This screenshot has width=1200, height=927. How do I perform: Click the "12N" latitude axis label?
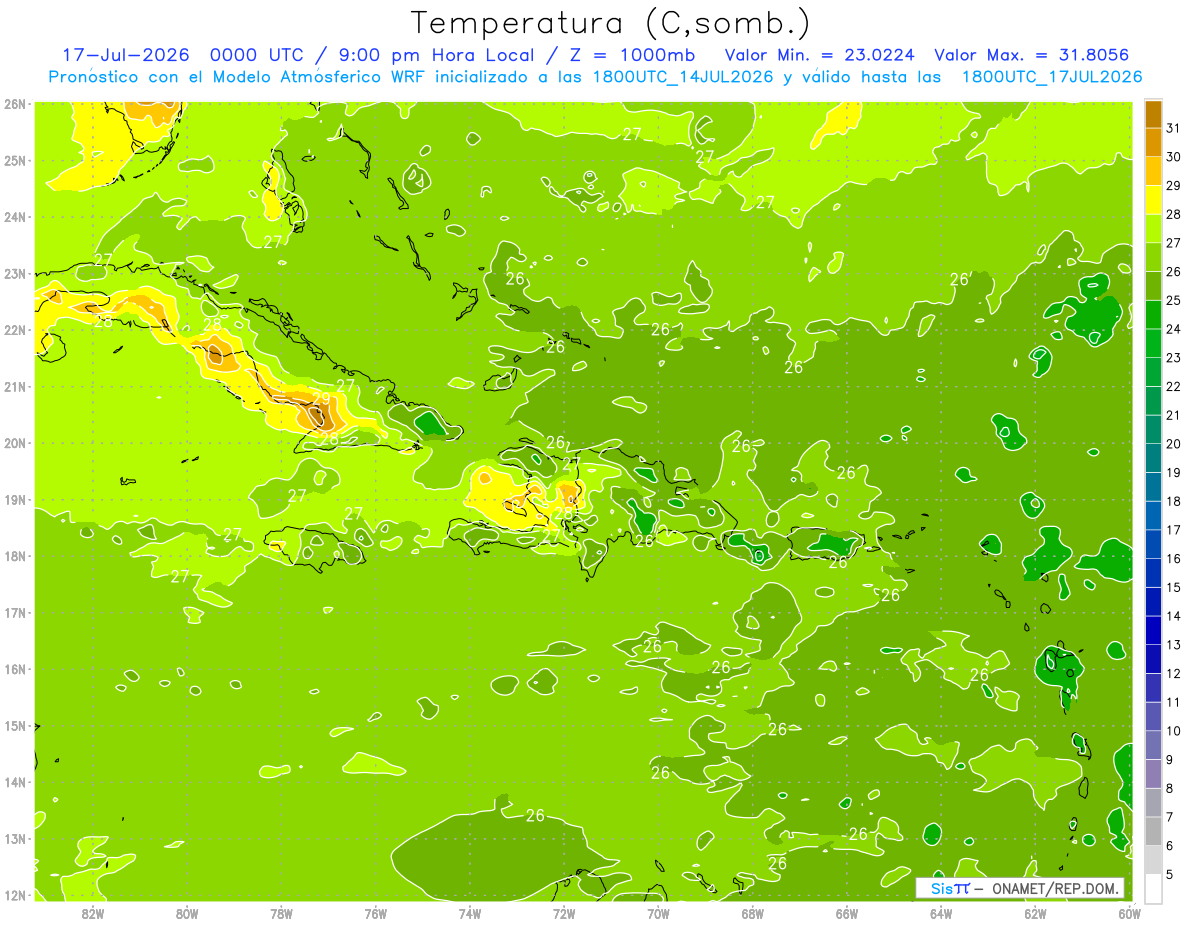pos(15,895)
